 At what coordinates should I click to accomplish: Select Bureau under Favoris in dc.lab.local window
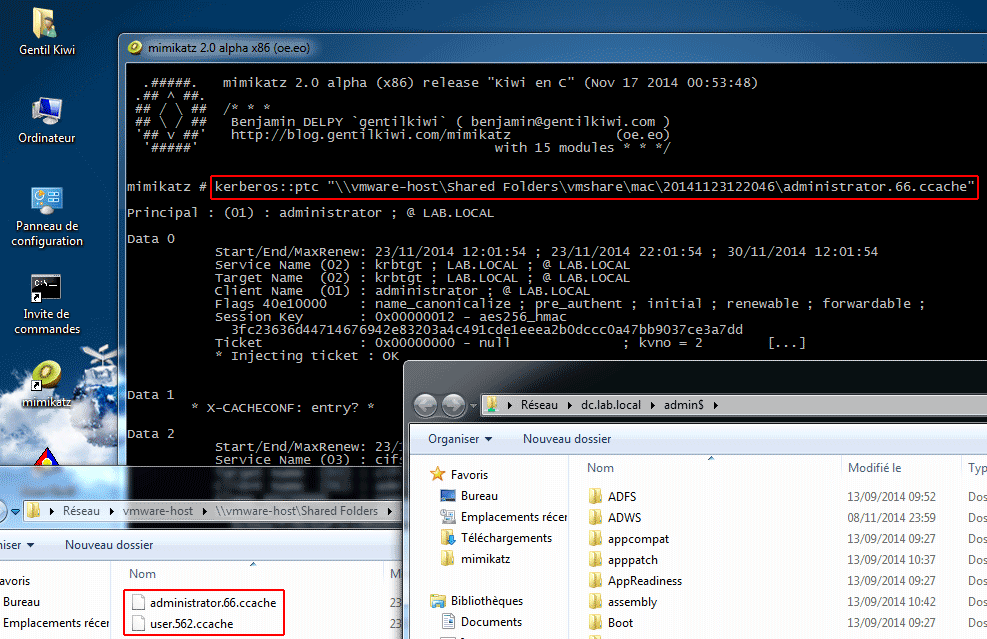(x=478, y=496)
